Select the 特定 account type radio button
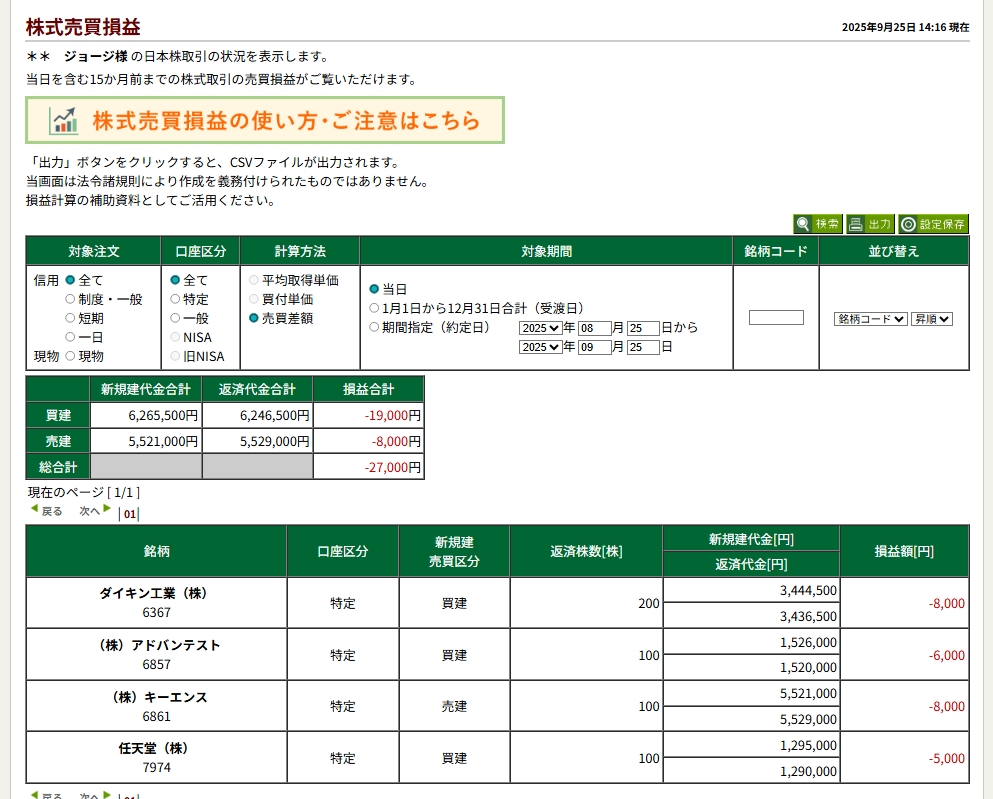Image resolution: width=993 pixels, height=799 pixels. coord(175,299)
